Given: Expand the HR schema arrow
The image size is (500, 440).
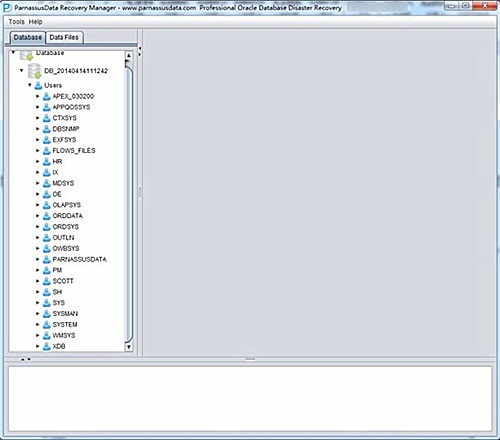Looking at the screenshot, I should 38,162.
